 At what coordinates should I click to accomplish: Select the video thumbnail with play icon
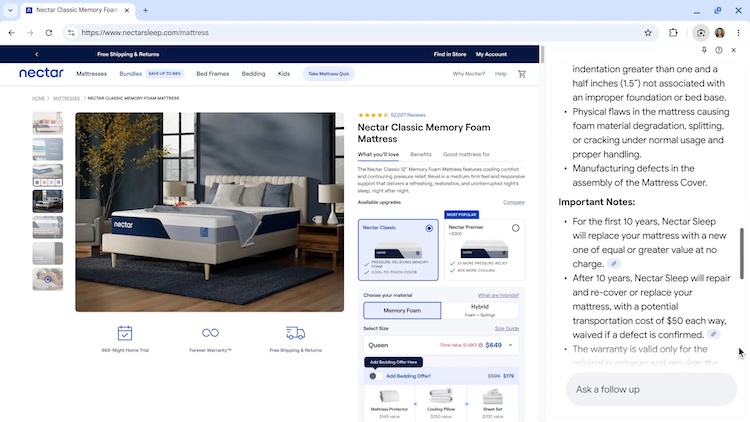[x=47, y=279]
